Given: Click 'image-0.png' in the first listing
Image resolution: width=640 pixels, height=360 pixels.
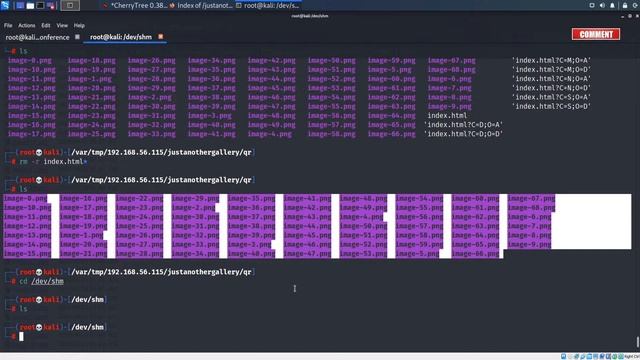Looking at the screenshot, I should point(30,60).
